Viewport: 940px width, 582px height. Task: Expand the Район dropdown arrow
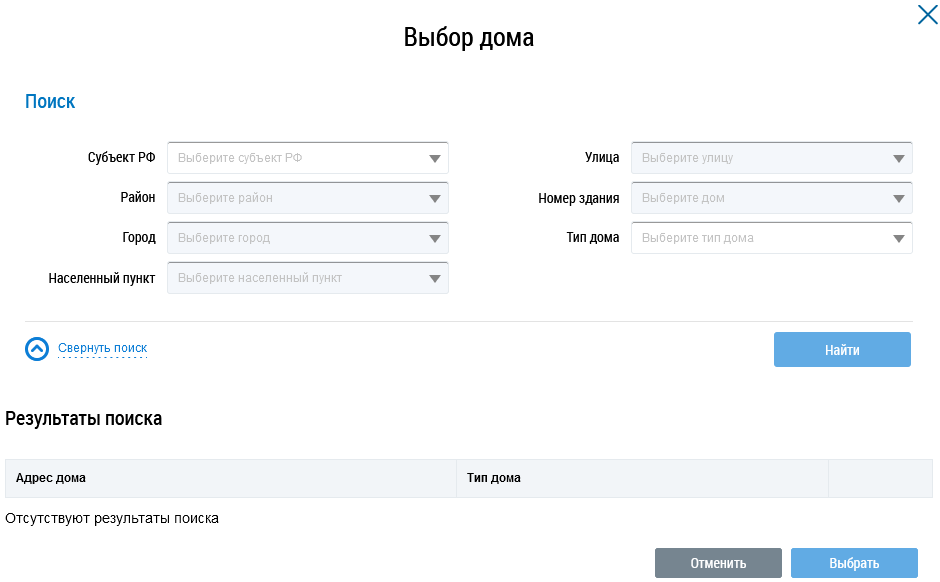(x=434, y=198)
